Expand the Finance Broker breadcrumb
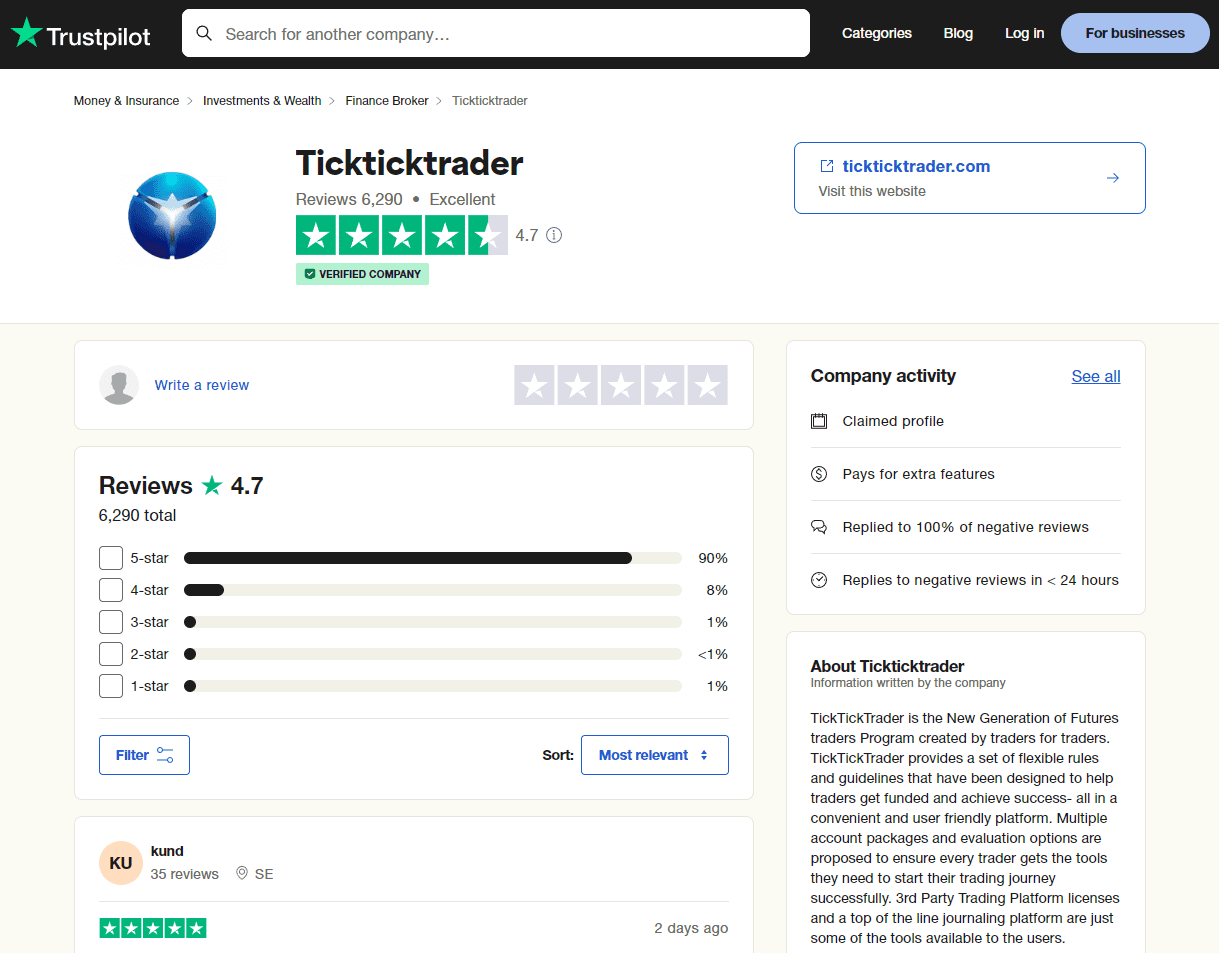This screenshot has width=1219, height=953. click(387, 100)
